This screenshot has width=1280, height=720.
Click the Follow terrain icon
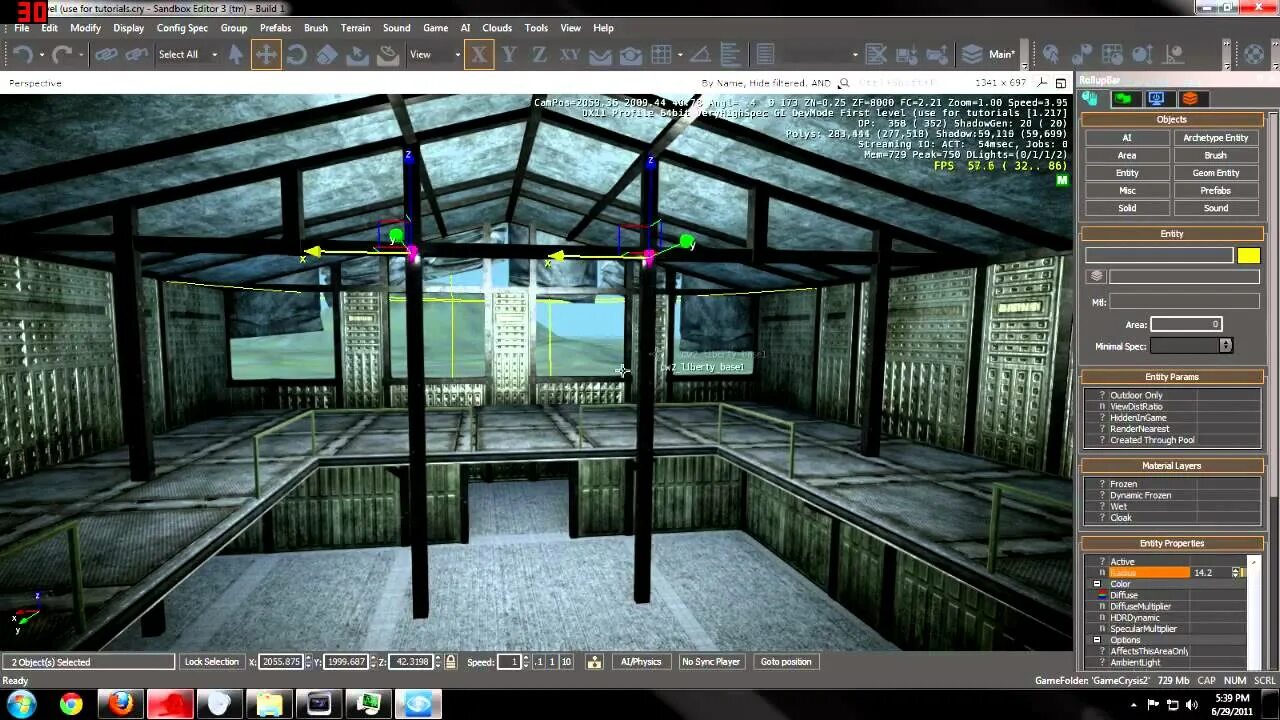point(600,54)
